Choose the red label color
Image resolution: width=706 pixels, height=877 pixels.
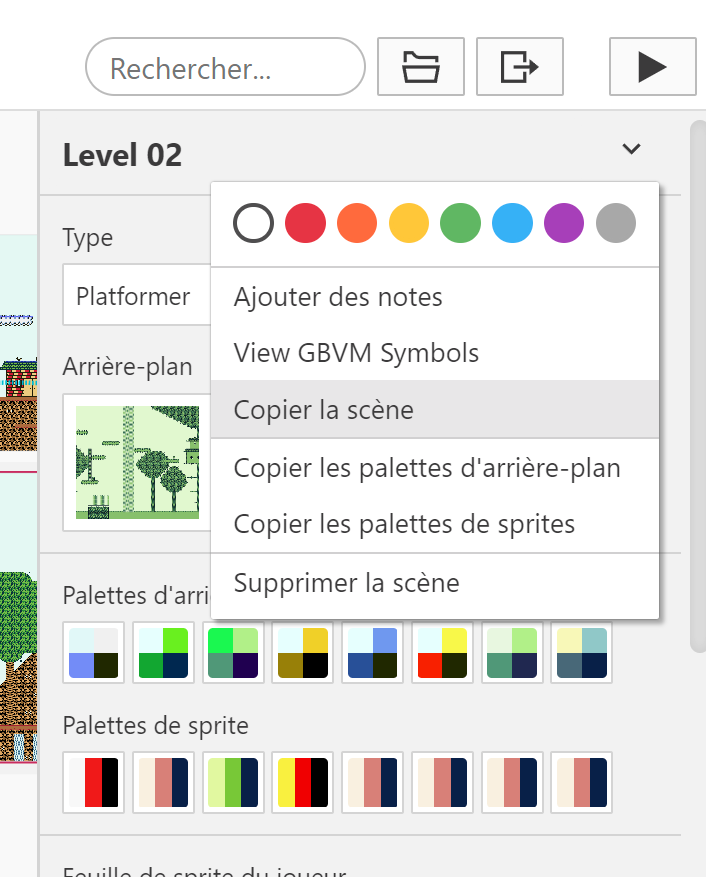click(x=305, y=223)
